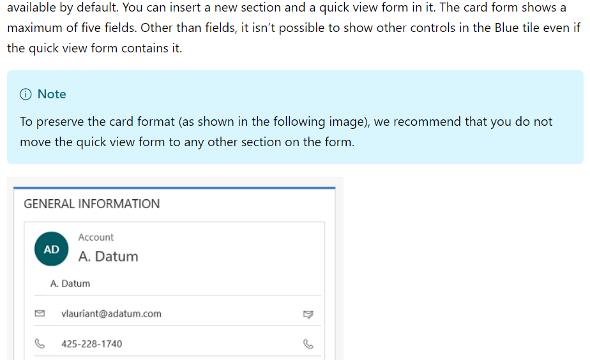The width and height of the screenshot is (590, 360).
Task: Click the GENERAL INFORMATION section header
Action: (x=92, y=204)
